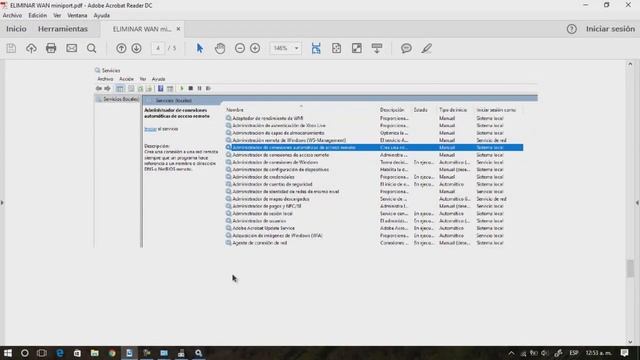Click the page number field
The width and height of the screenshot is (640, 360).
(x=158, y=48)
